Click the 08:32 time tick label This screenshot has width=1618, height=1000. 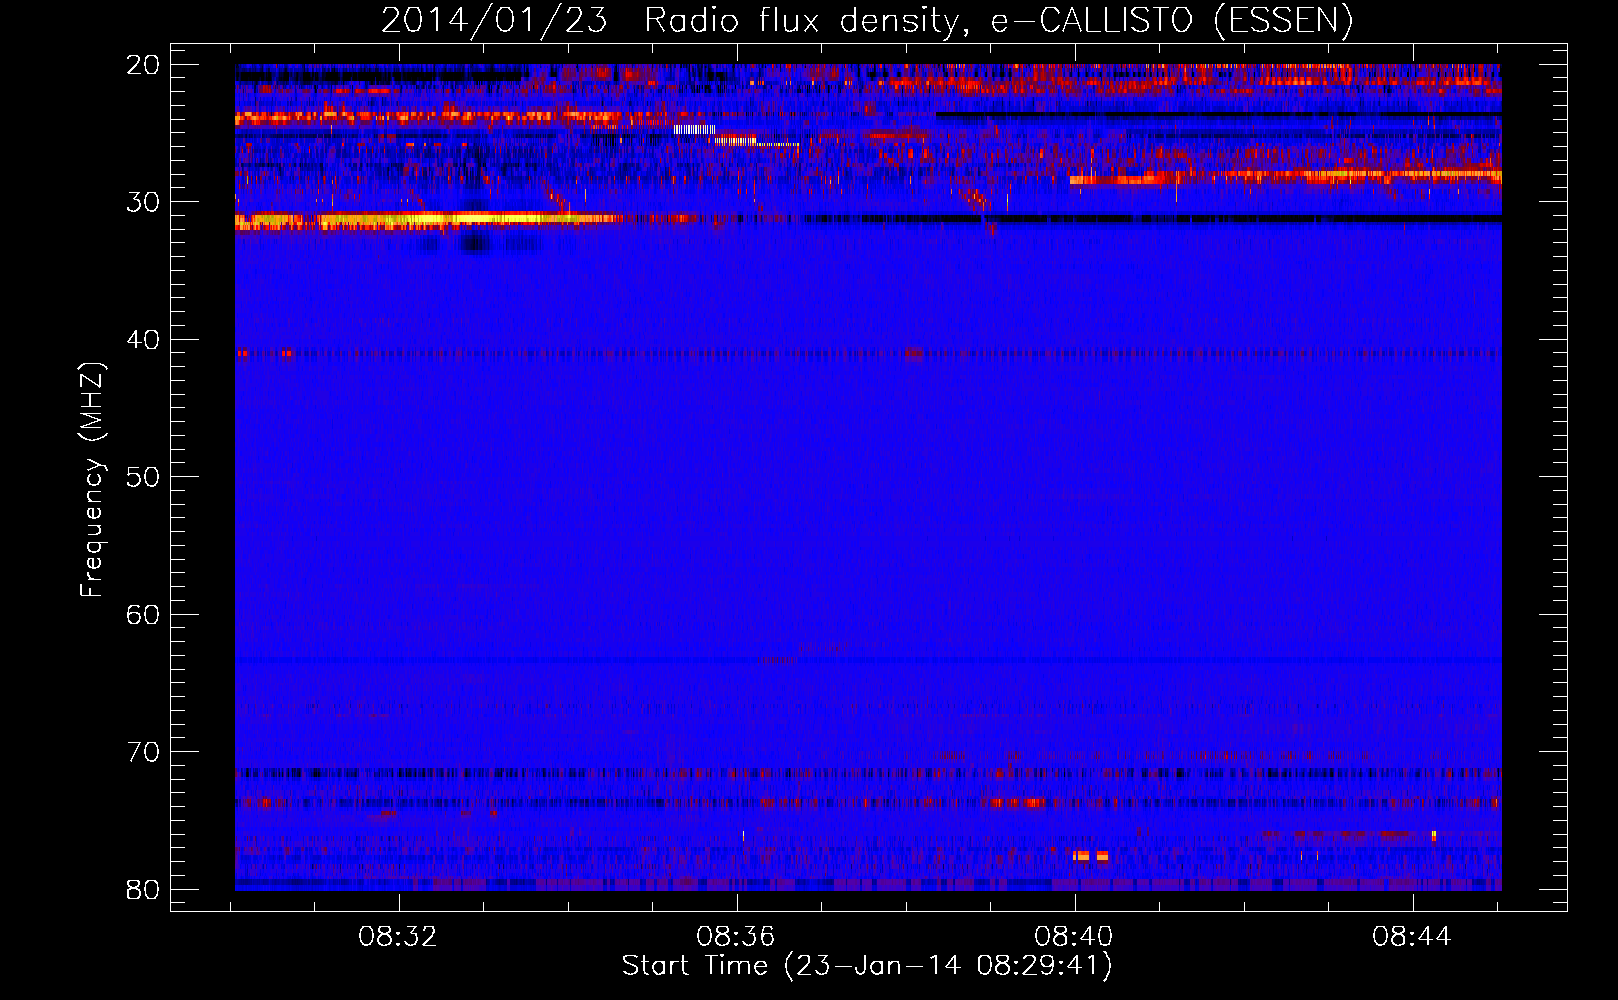pos(399,937)
